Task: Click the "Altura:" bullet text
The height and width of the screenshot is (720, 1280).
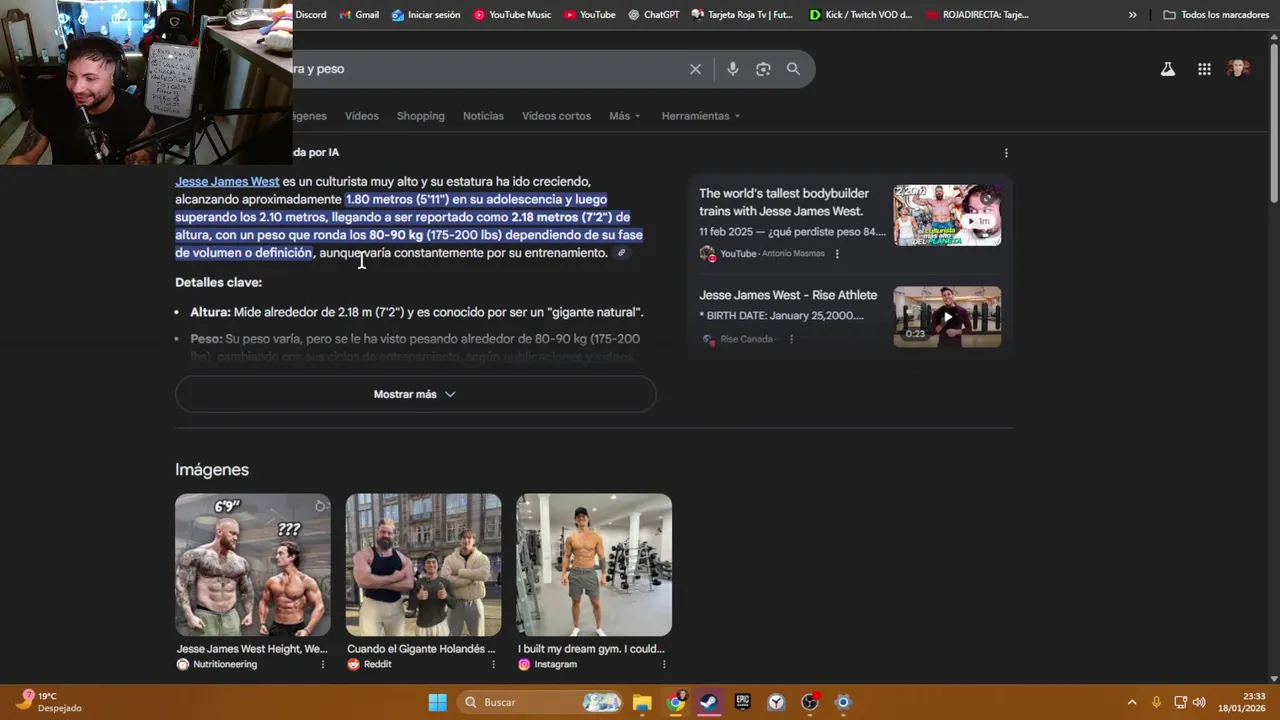Action: click(x=210, y=313)
